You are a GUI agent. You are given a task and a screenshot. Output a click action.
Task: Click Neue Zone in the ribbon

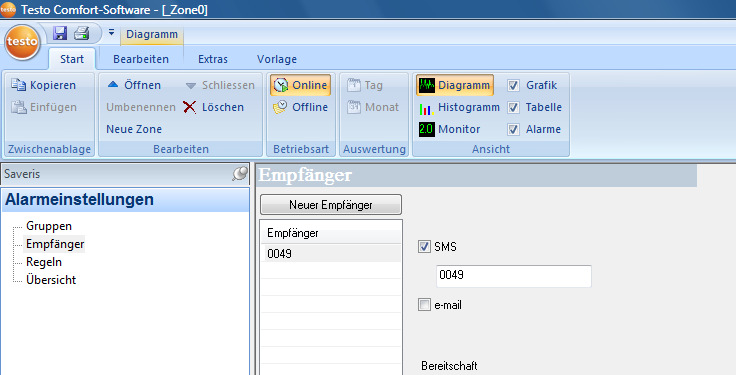134,129
